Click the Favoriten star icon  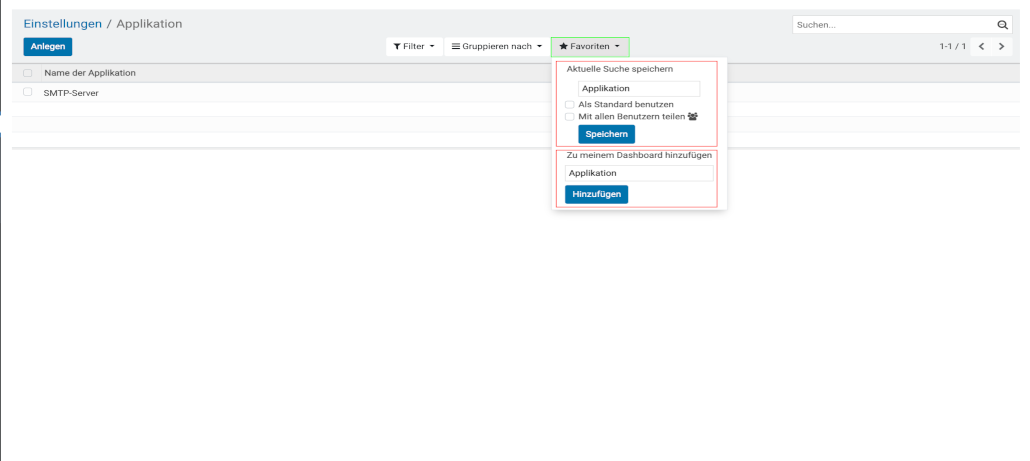click(x=563, y=47)
